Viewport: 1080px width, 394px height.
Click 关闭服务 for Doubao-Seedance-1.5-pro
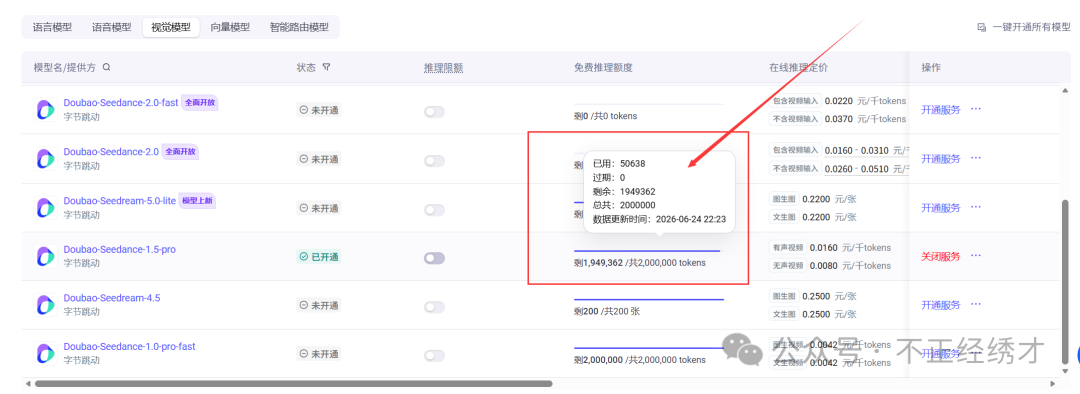[x=940, y=256]
